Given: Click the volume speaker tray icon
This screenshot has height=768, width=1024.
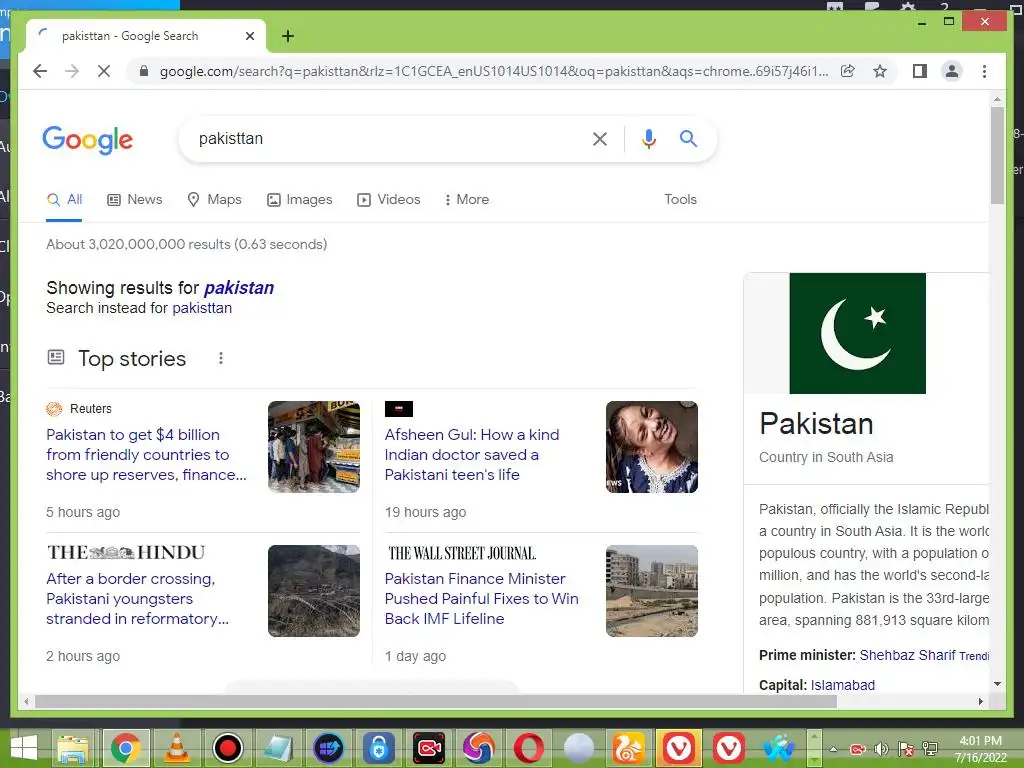Looking at the screenshot, I should 882,749.
